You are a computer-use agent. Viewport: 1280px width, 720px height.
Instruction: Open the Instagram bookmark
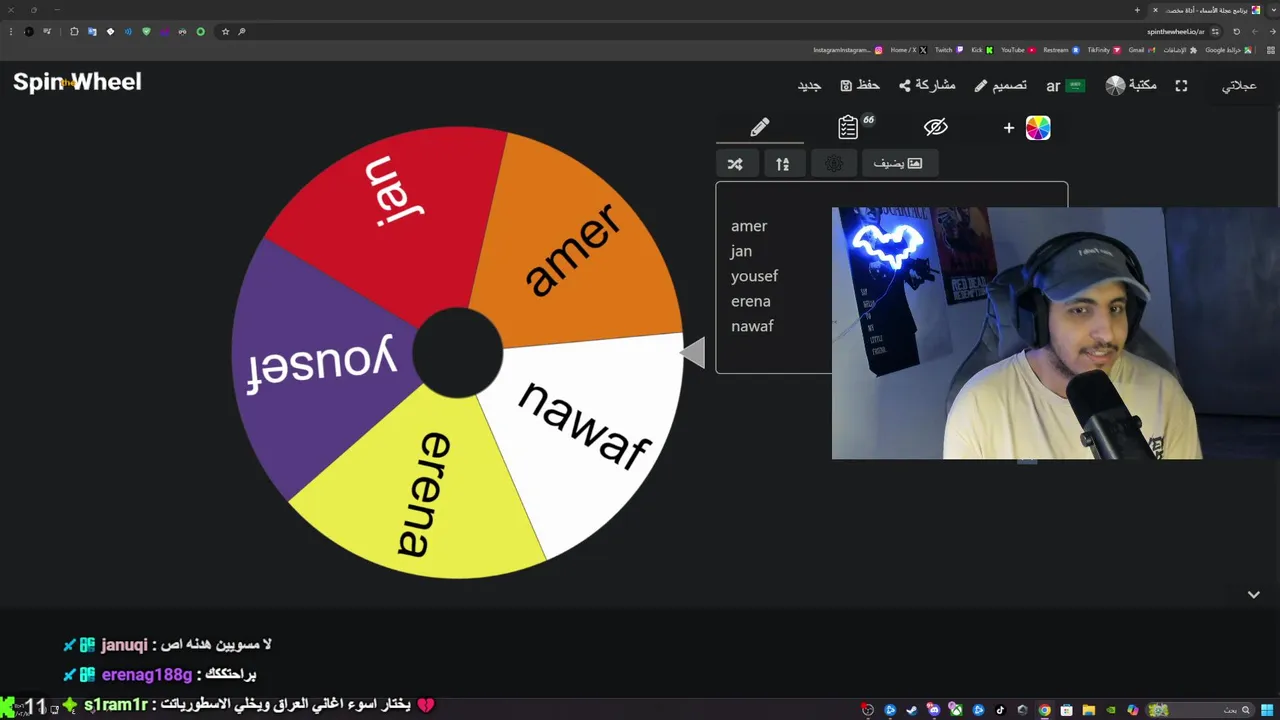(x=848, y=50)
